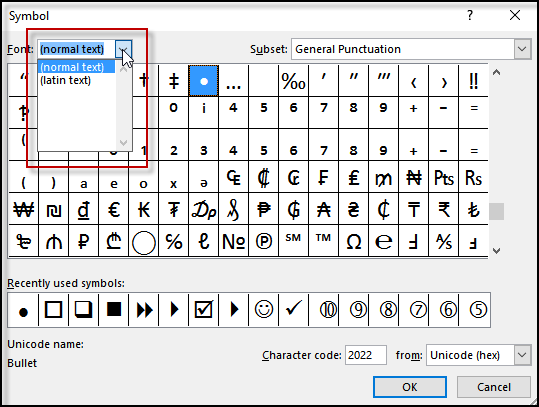
Task: Insert recent bullet symbol
Action: pos(23,310)
